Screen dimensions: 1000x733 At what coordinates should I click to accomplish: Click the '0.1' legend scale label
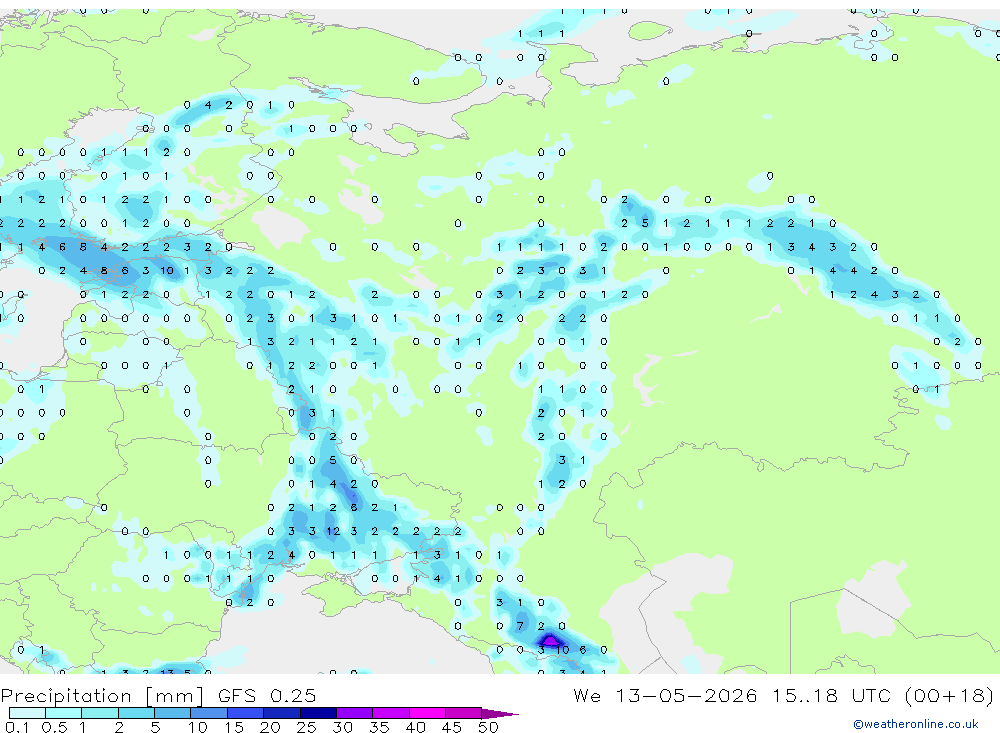coord(17,727)
